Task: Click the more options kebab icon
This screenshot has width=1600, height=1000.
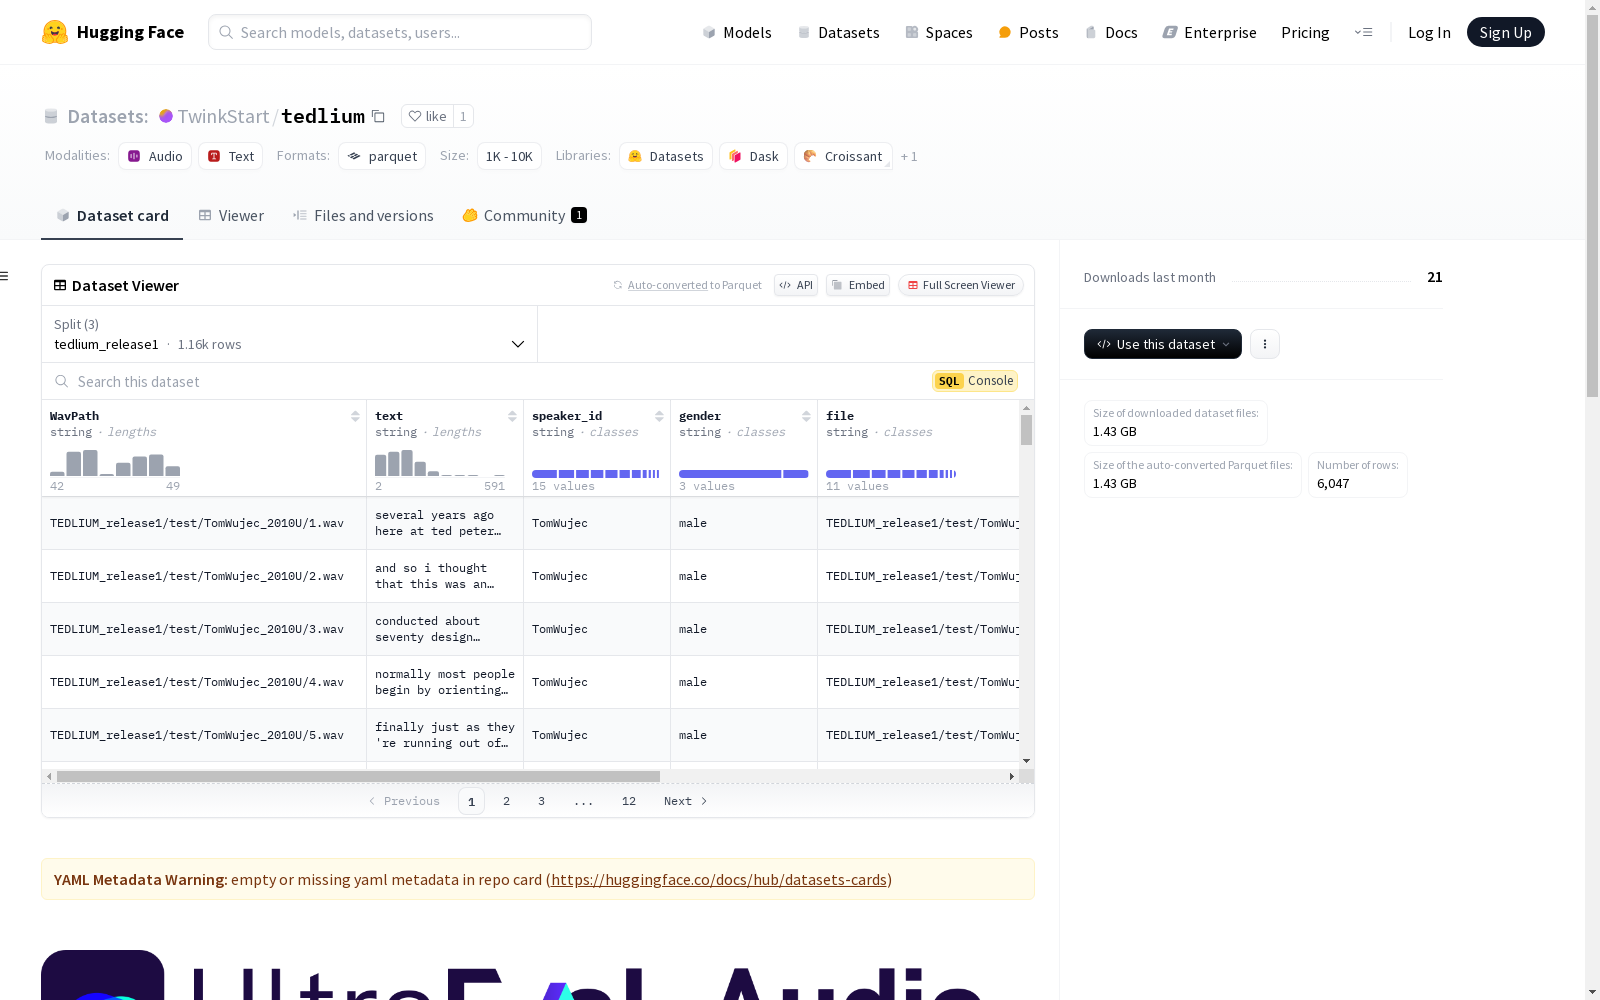Action: coord(1265,344)
